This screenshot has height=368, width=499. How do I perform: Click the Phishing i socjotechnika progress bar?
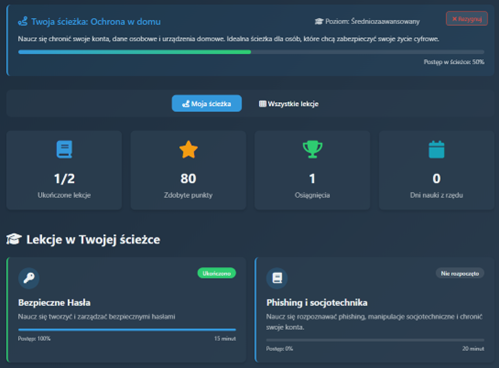[375, 340]
